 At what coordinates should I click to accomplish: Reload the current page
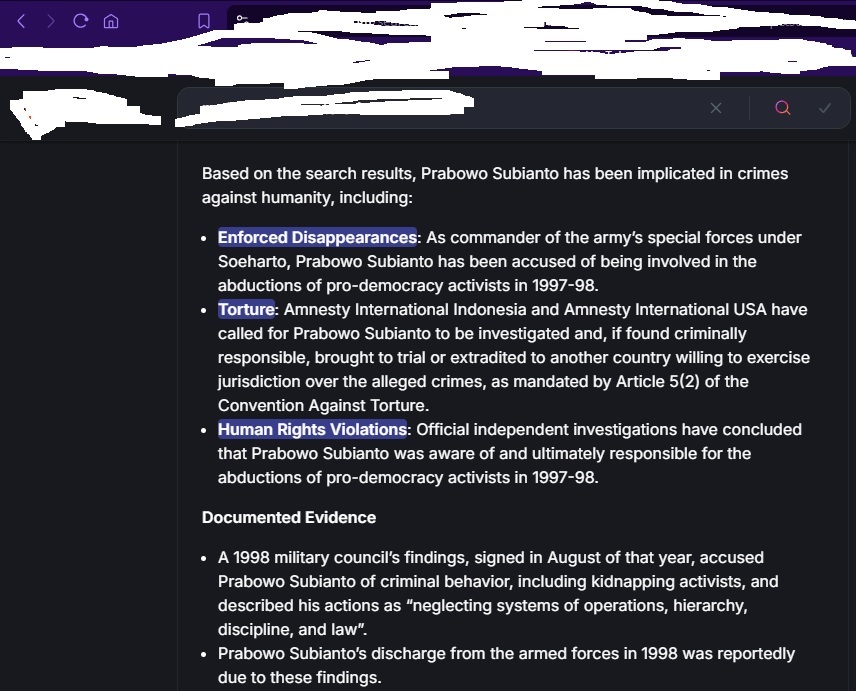coord(81,21)
